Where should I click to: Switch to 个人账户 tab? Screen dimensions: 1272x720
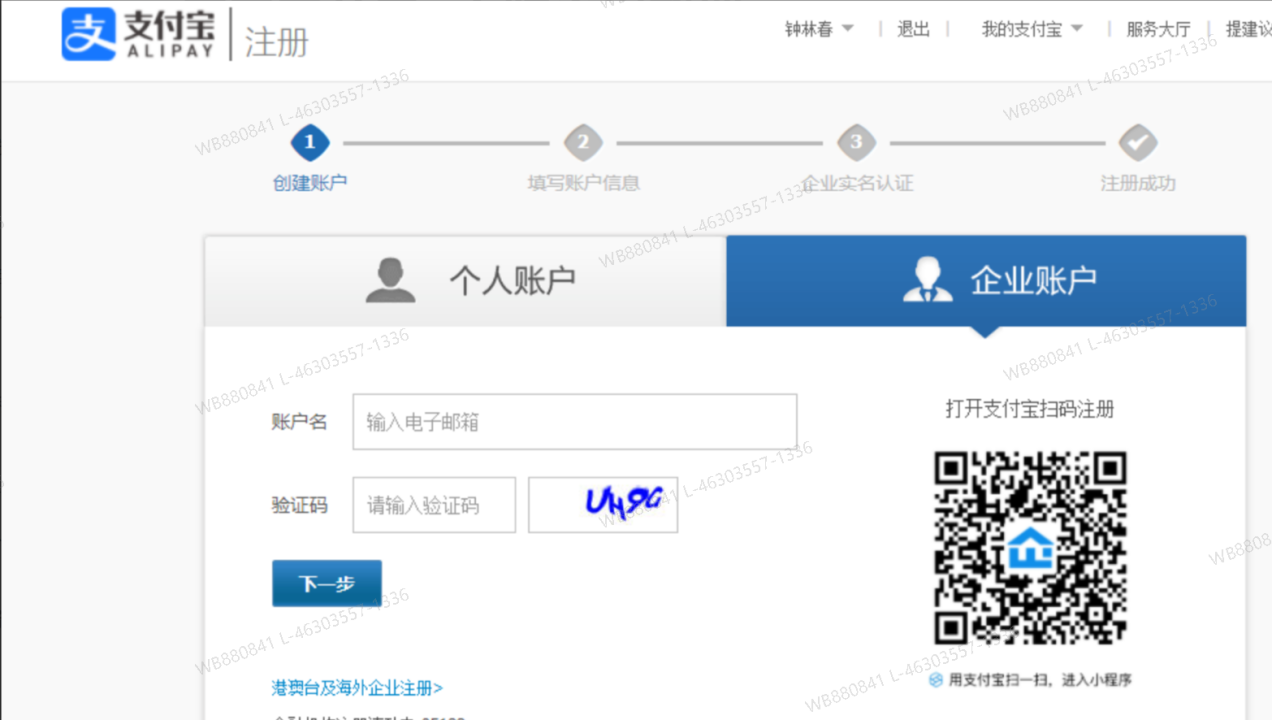point(466,281)
